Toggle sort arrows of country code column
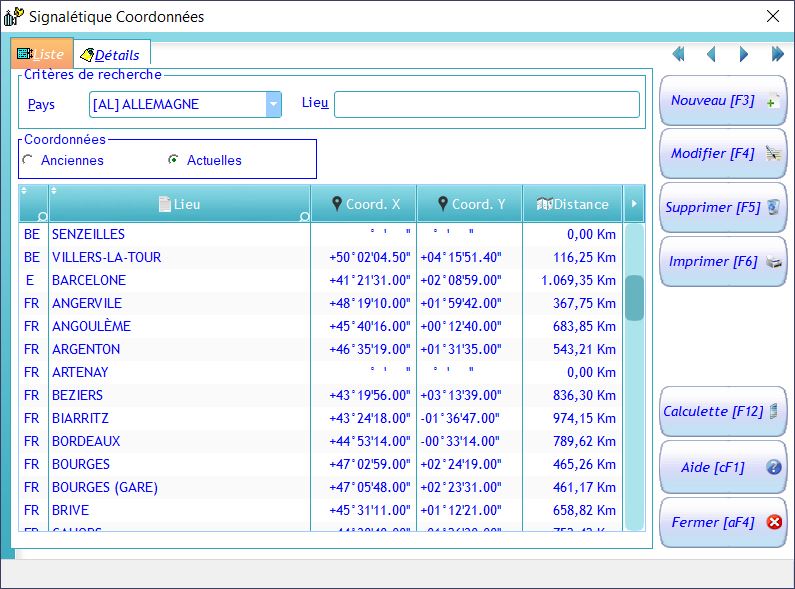 coord(24,191)
